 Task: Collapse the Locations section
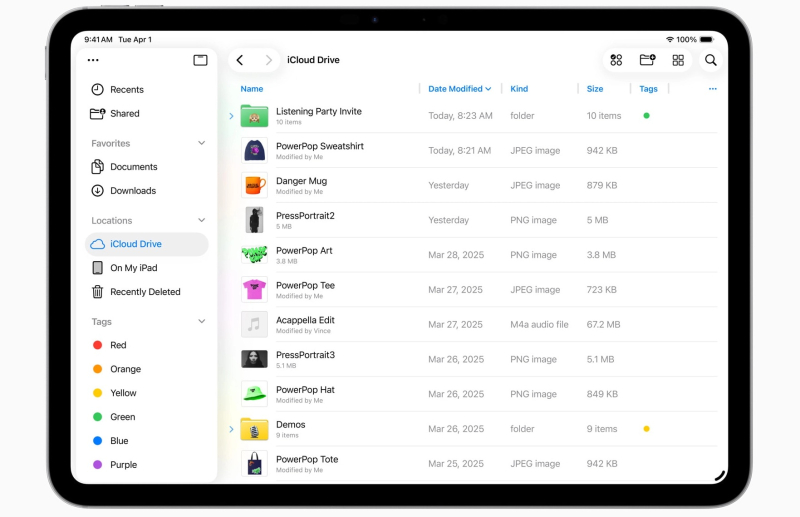point(201,221)
